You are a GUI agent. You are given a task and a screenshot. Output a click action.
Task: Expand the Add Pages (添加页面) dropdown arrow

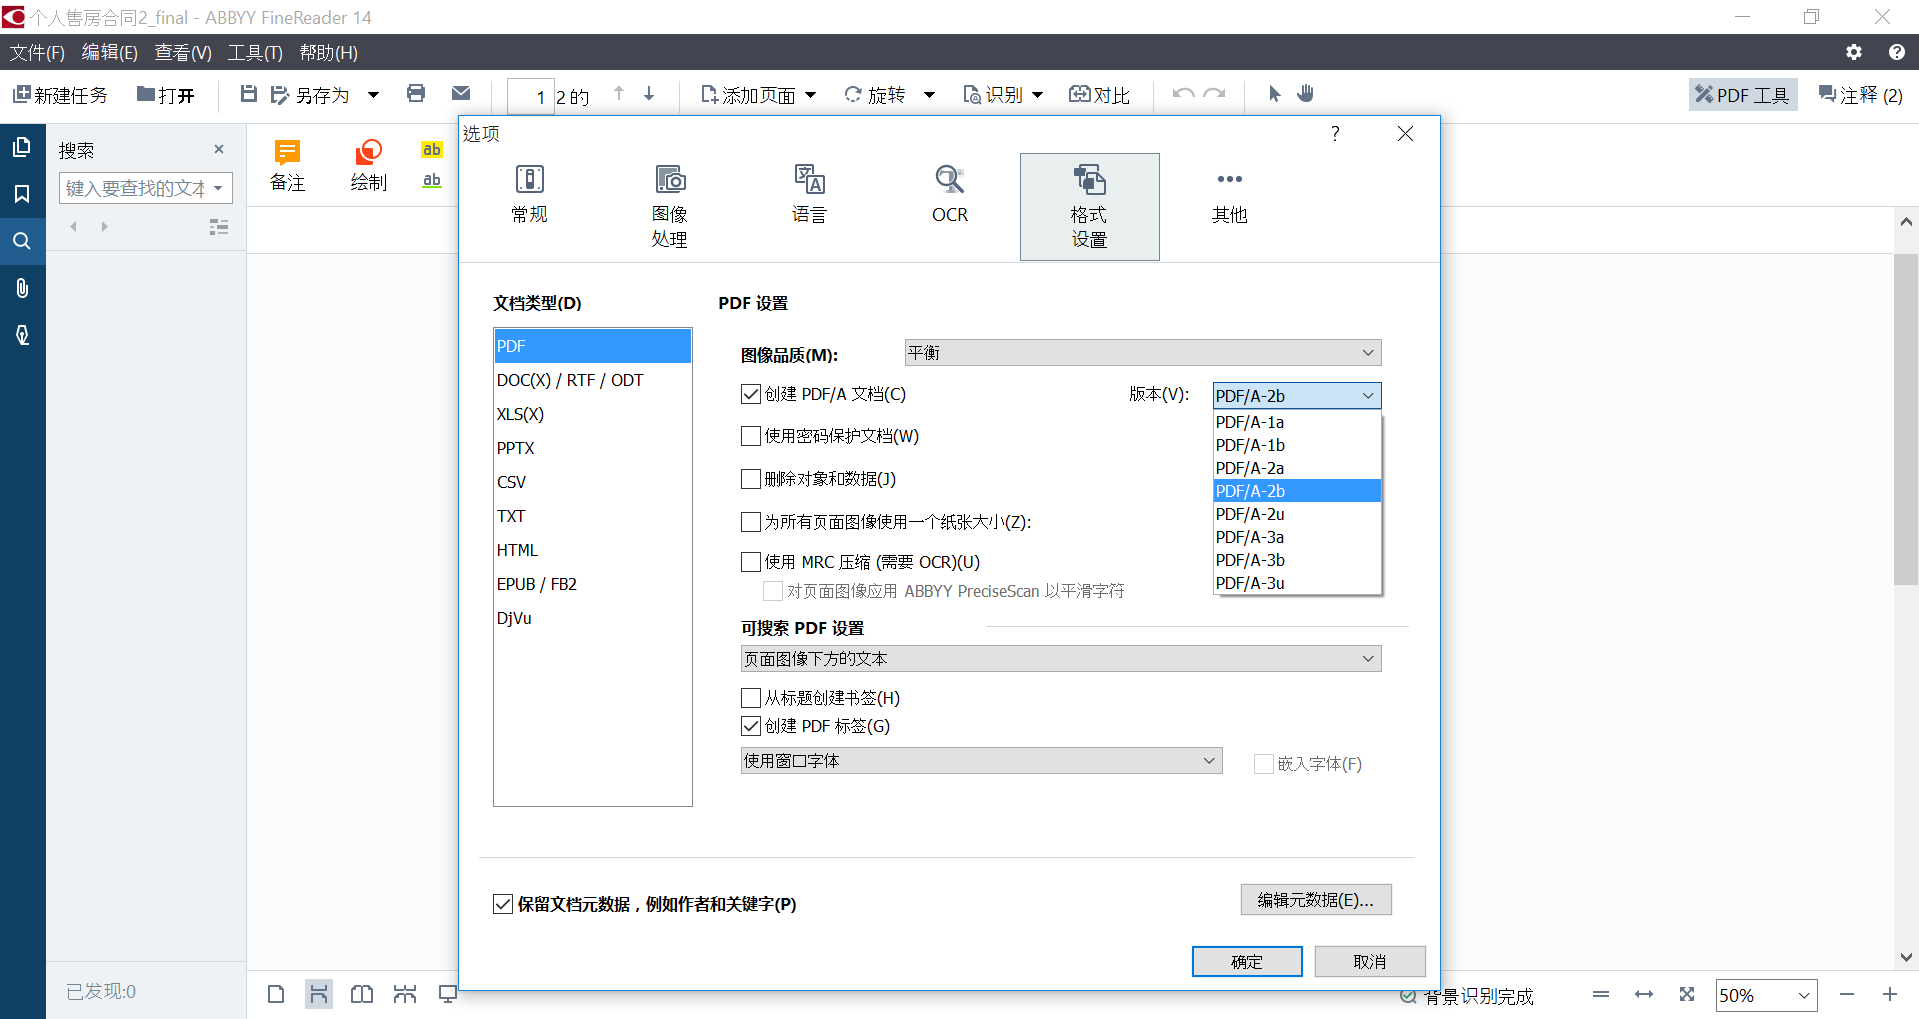[x=811, y=94]
